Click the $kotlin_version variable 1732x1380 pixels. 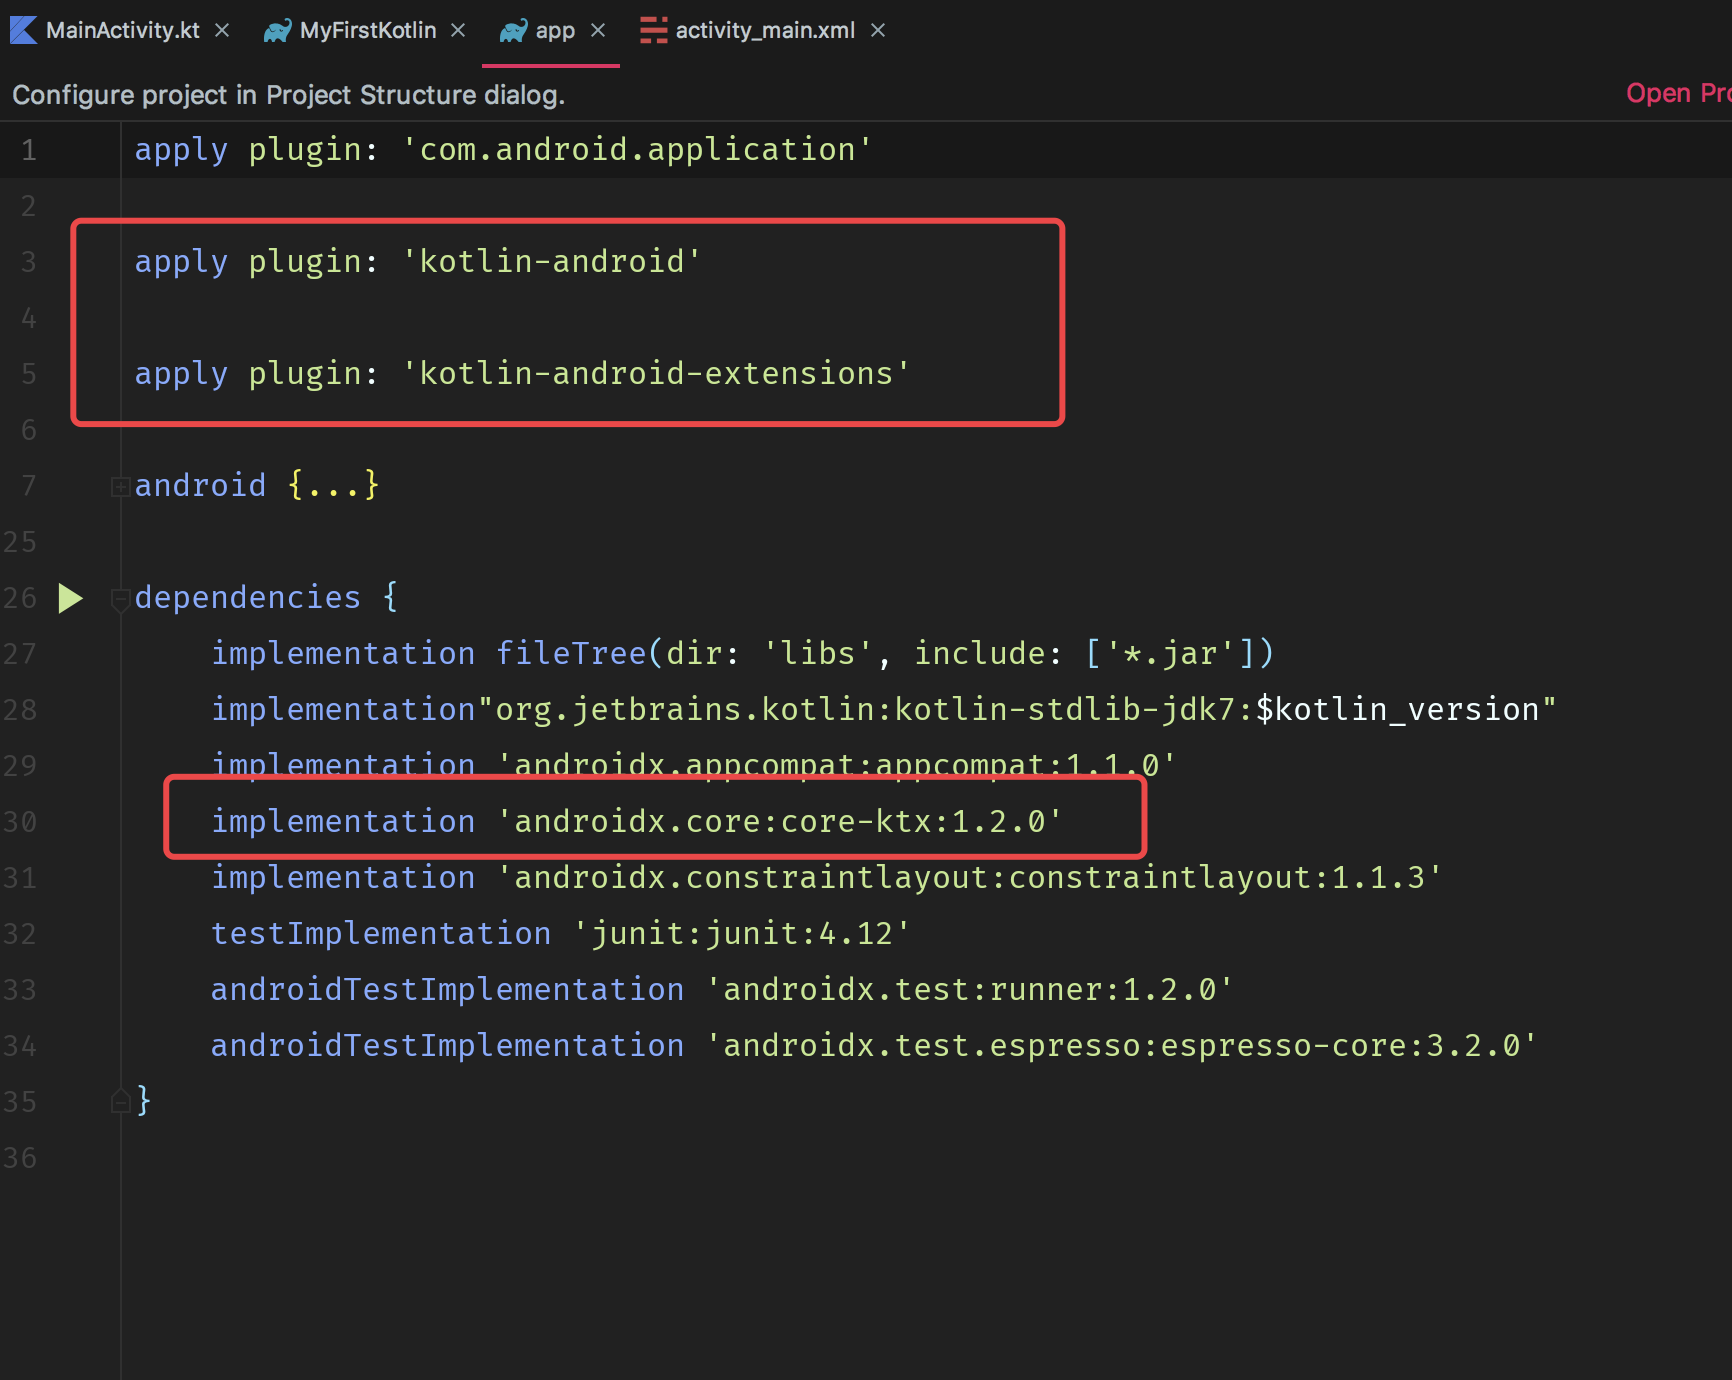click(1397, 709)
